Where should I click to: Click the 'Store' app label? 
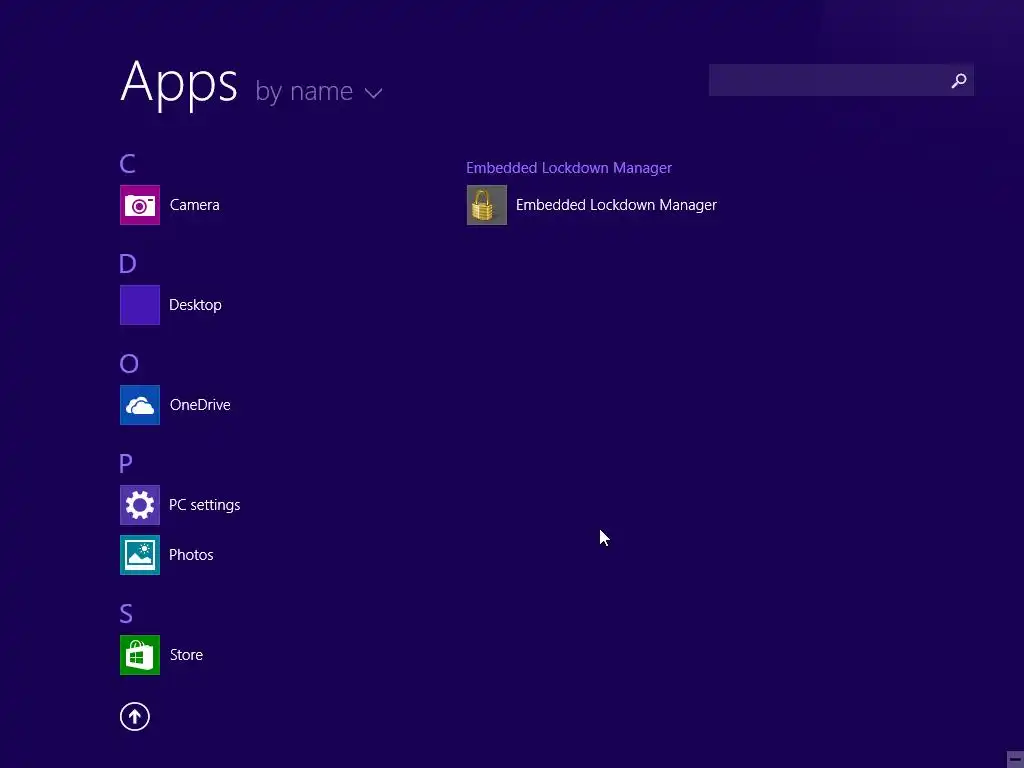186,655
